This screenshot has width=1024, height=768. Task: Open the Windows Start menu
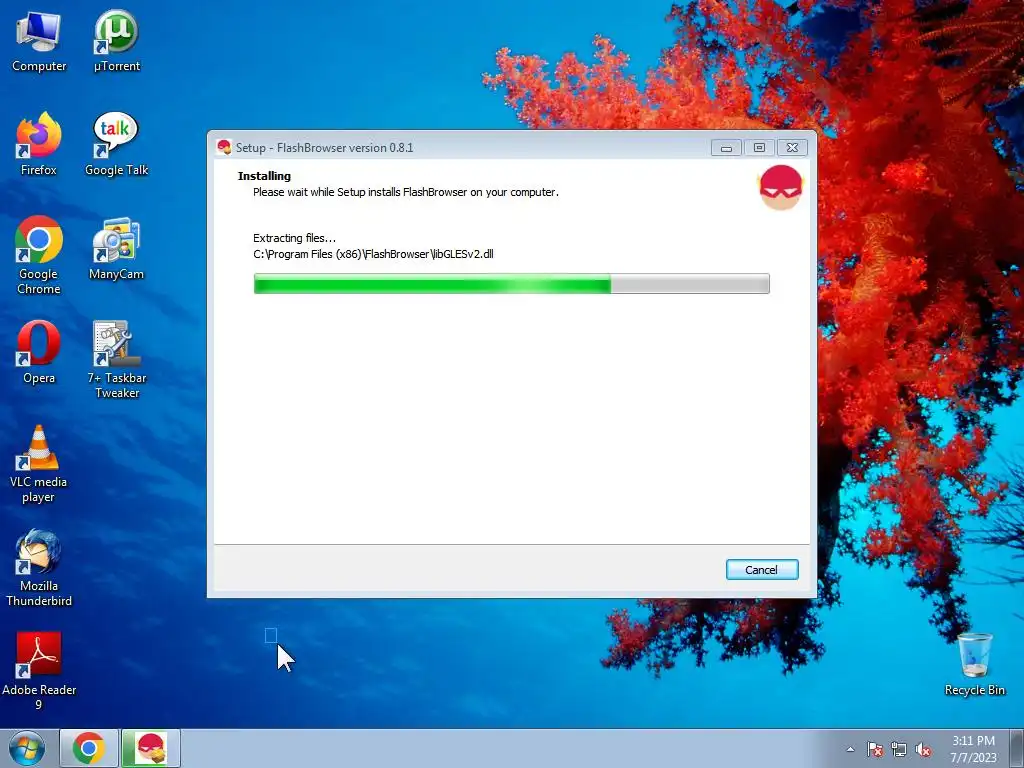coord(27,748)
